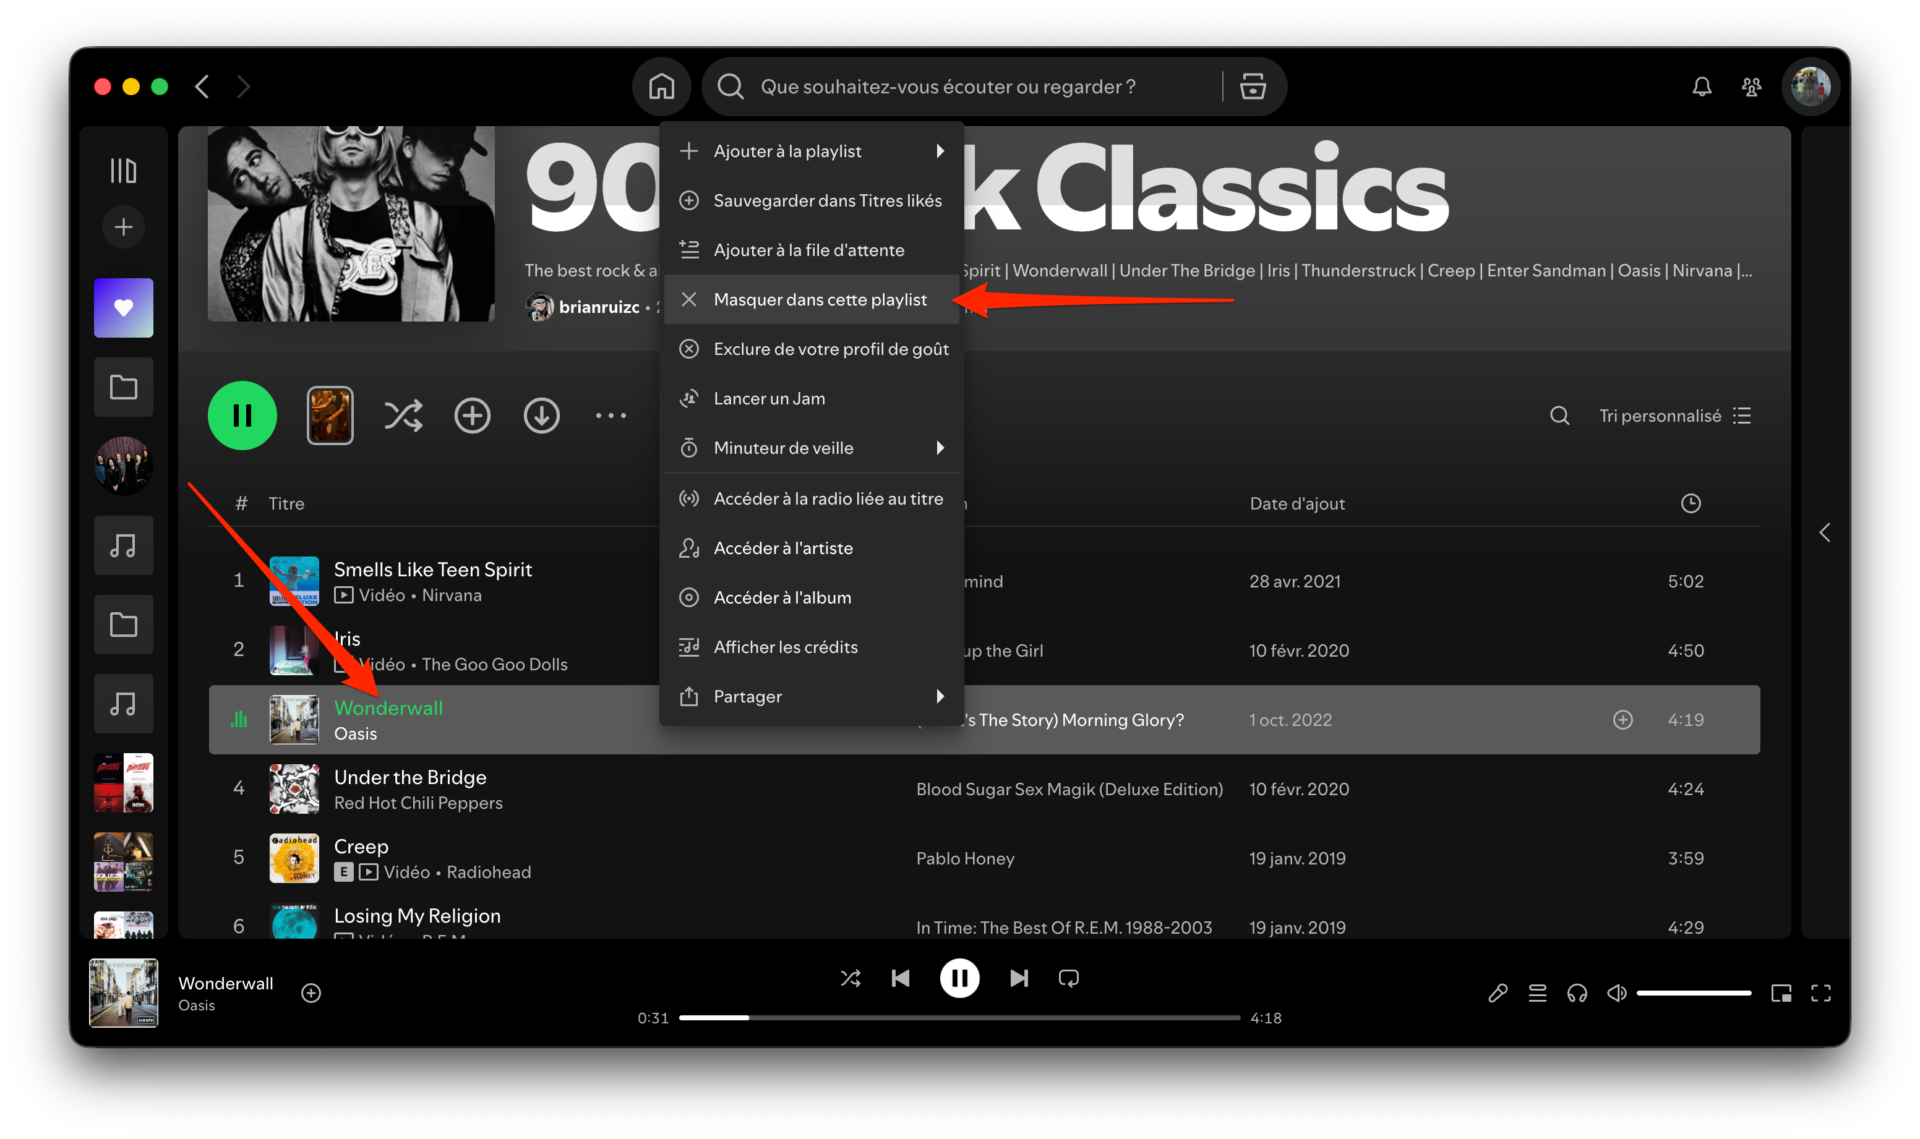Open the now-playing album art thumbnail

(x=123, y=993)
